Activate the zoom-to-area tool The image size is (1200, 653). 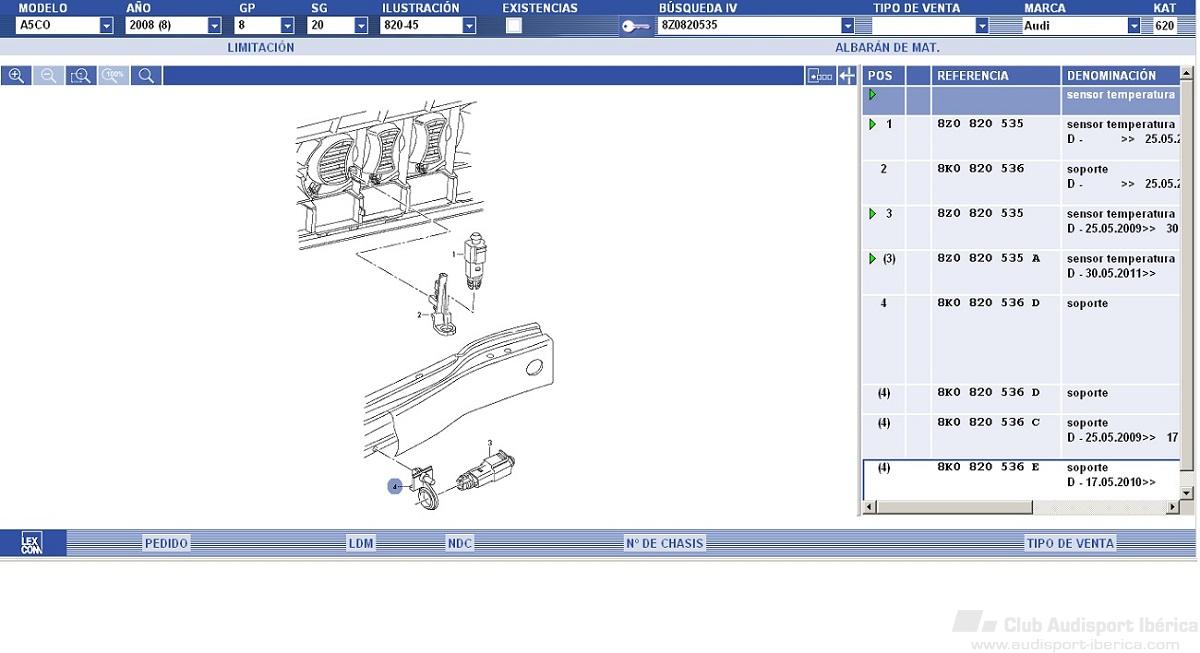81,76
